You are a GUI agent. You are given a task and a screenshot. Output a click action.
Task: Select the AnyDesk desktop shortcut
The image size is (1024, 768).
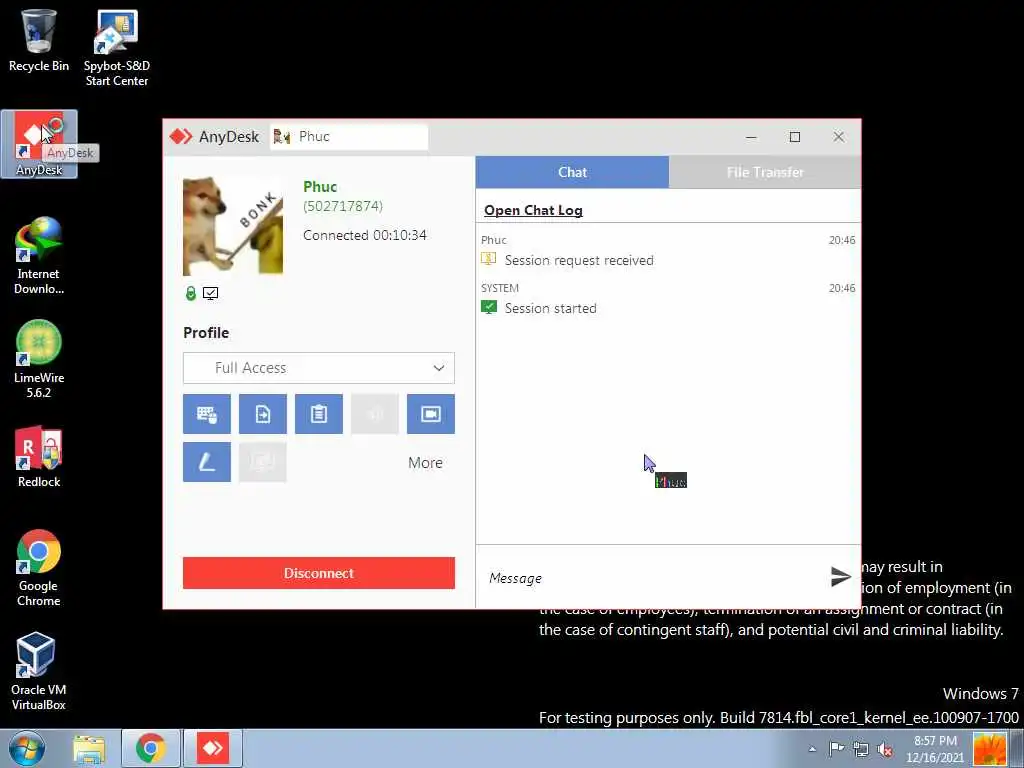pos(39,144)
